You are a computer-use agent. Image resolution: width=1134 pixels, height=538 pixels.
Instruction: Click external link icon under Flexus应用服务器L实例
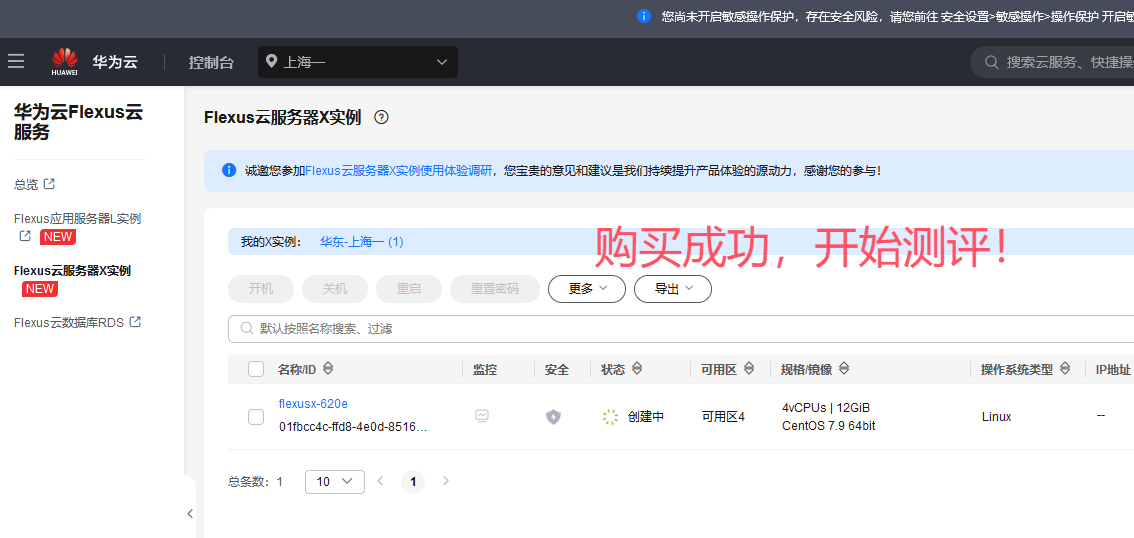point(25,236)
